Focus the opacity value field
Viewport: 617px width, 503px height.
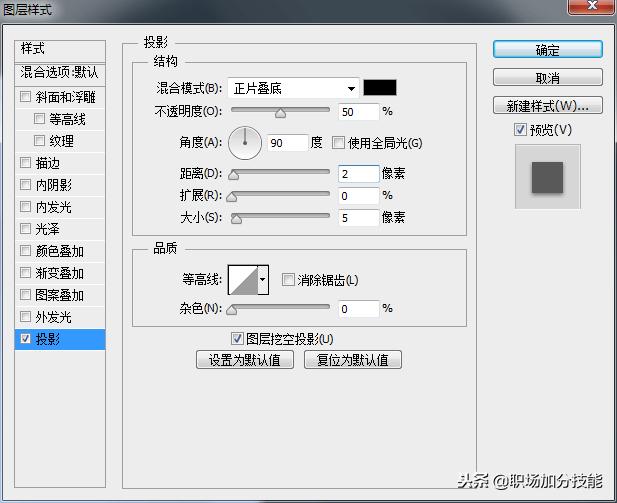tap(358, 112)
